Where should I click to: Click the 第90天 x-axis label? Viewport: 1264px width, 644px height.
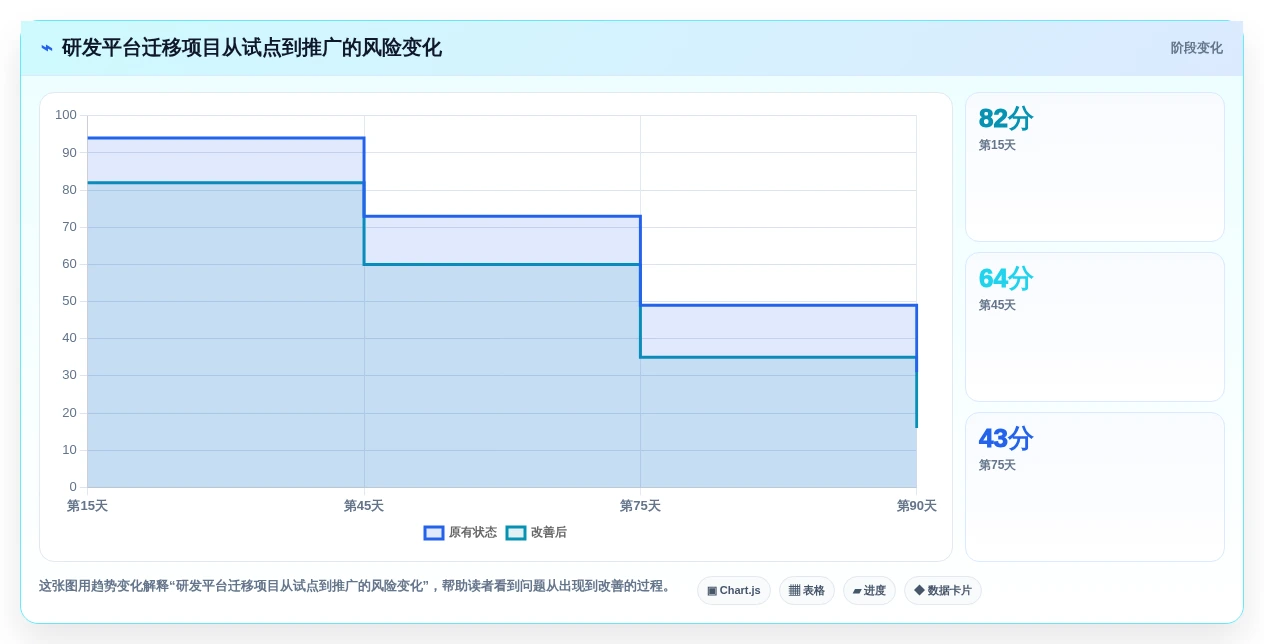[x=917, y=506]
